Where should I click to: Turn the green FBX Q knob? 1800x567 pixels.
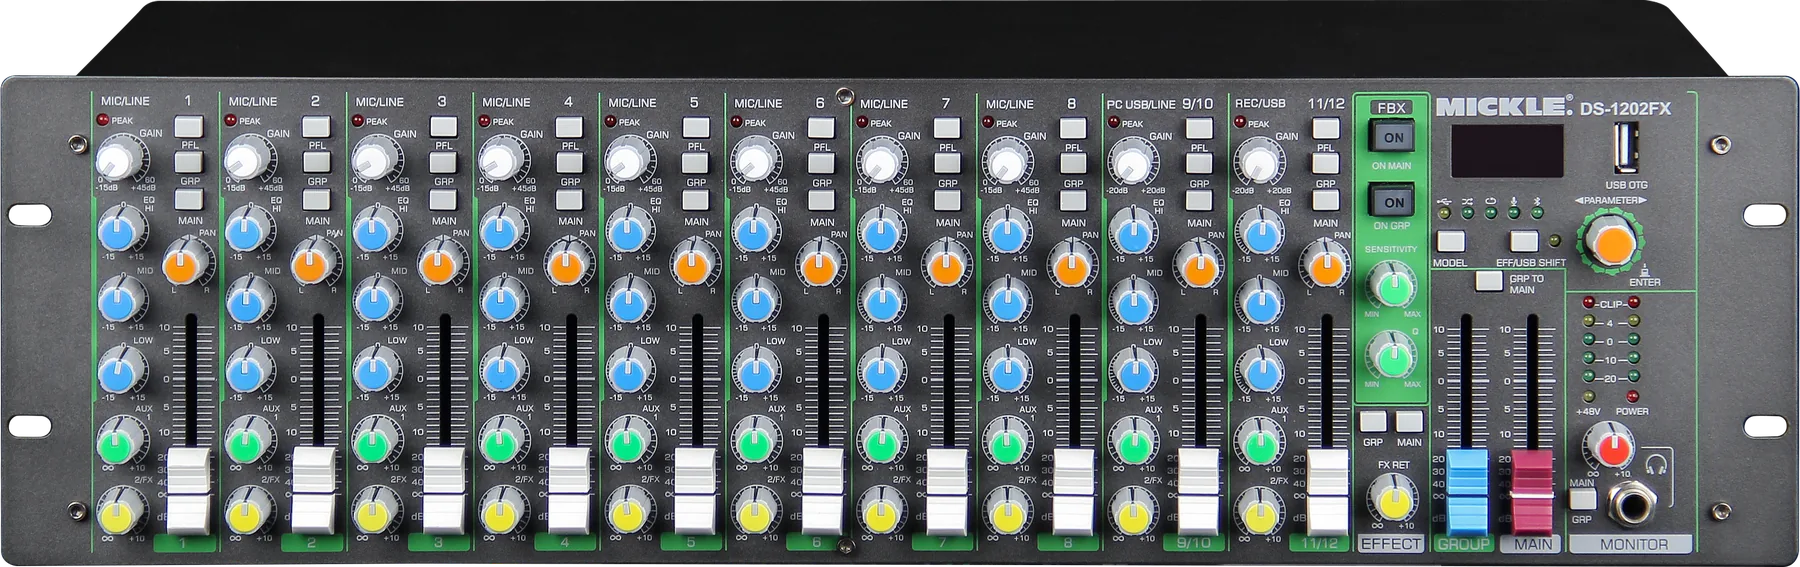(x=1392, y=357)
